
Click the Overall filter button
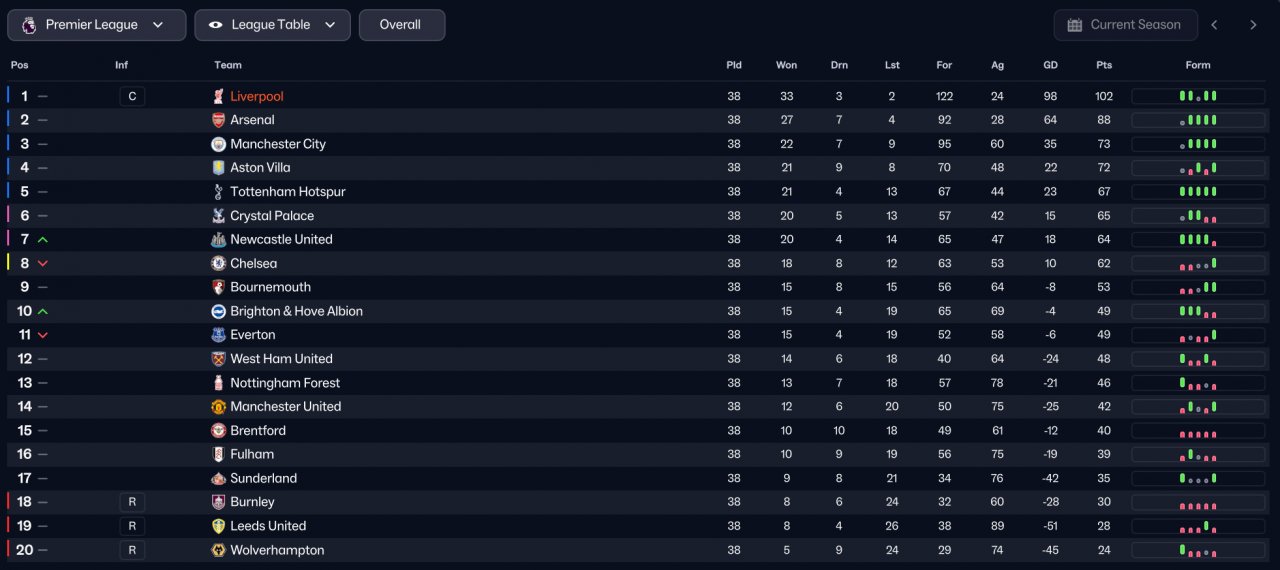(x=401, y=25)
